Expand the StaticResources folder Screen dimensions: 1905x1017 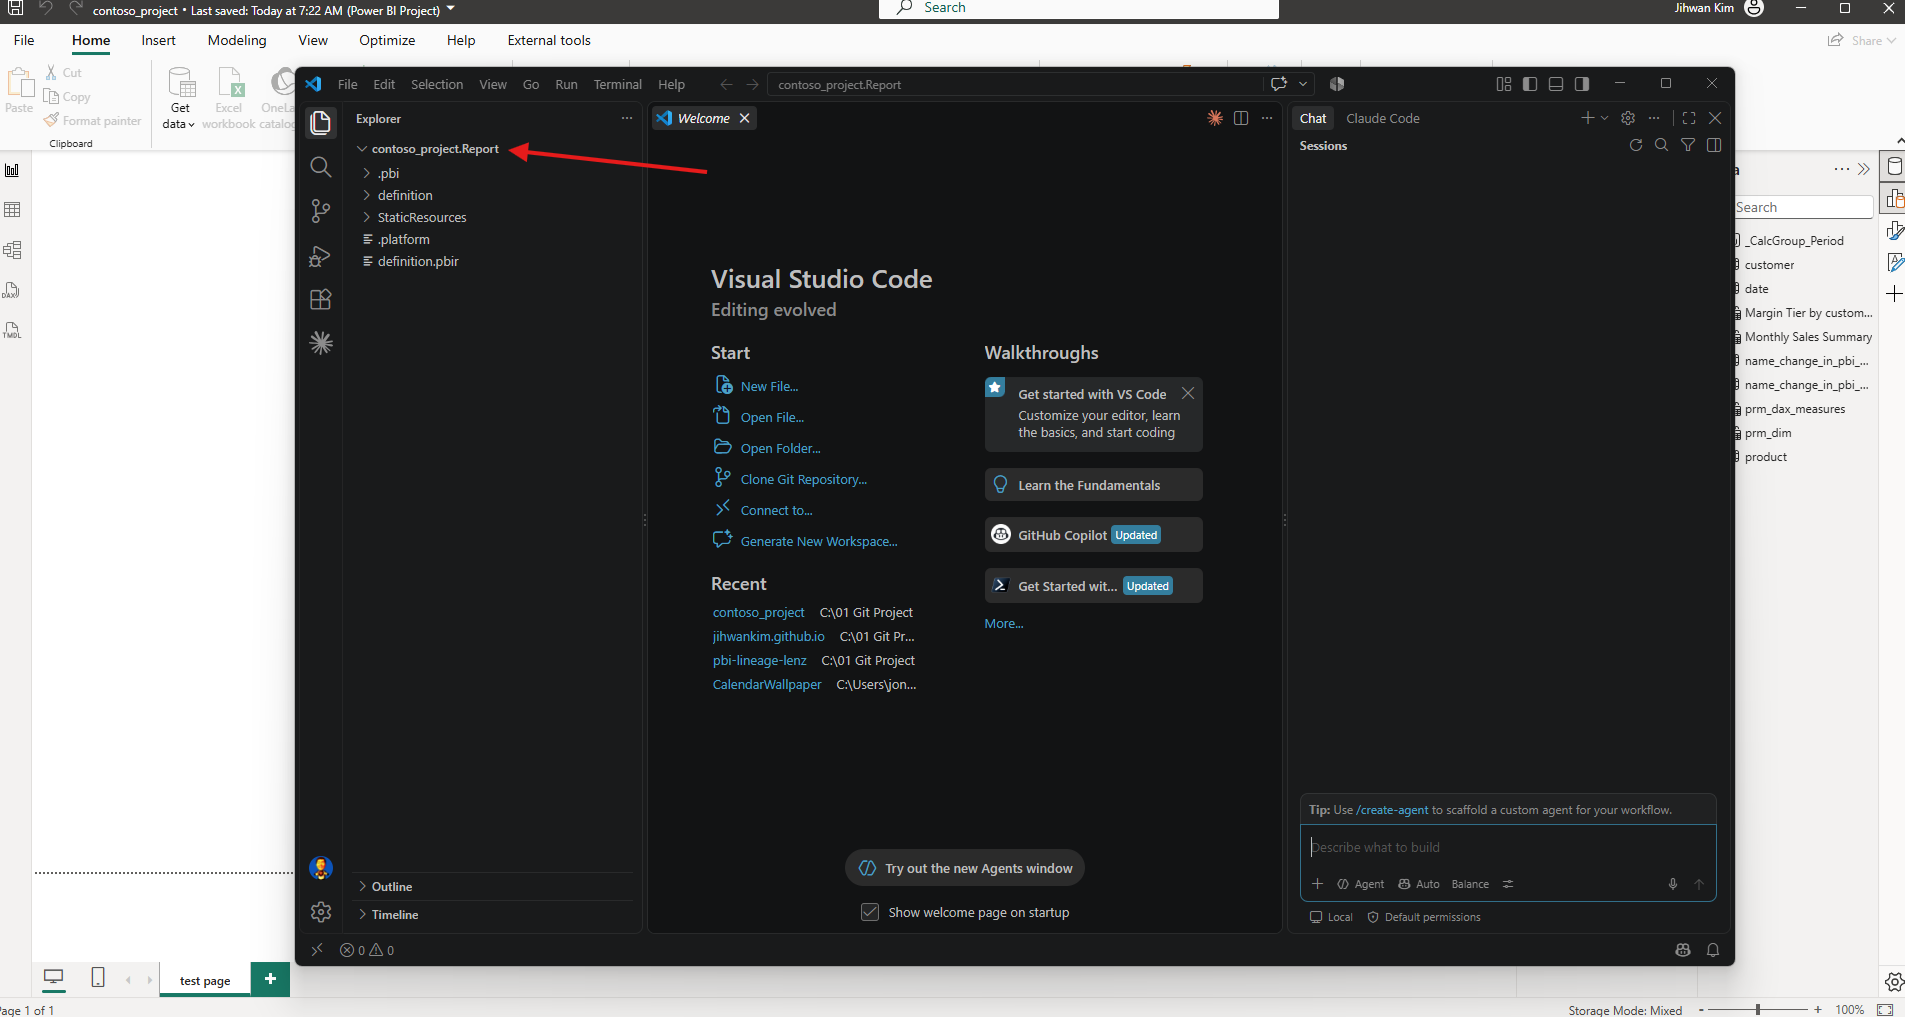(421, 217)
